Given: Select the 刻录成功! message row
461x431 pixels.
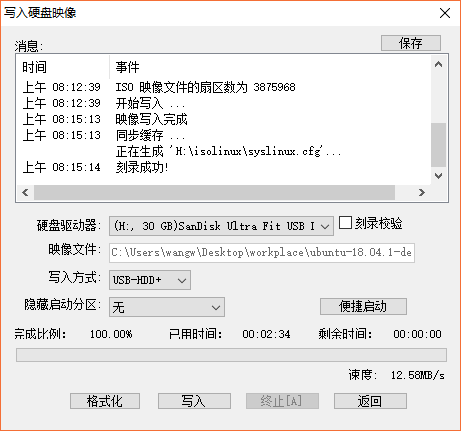Looking at the screenshot, I should point(223,167).
